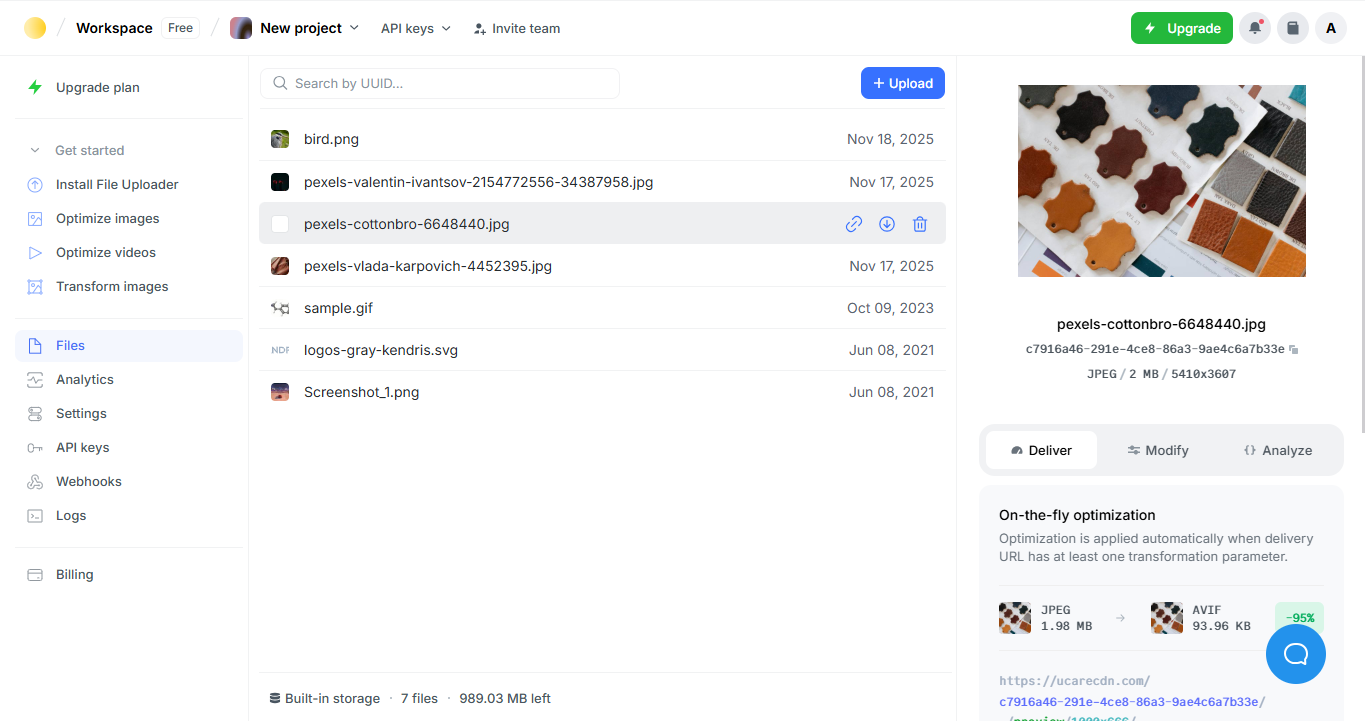Screen dimensions: 1365x721
Task: Copy the link for pexels-cottonbro-6648440.jpg
Action: [x=853, y=224]
